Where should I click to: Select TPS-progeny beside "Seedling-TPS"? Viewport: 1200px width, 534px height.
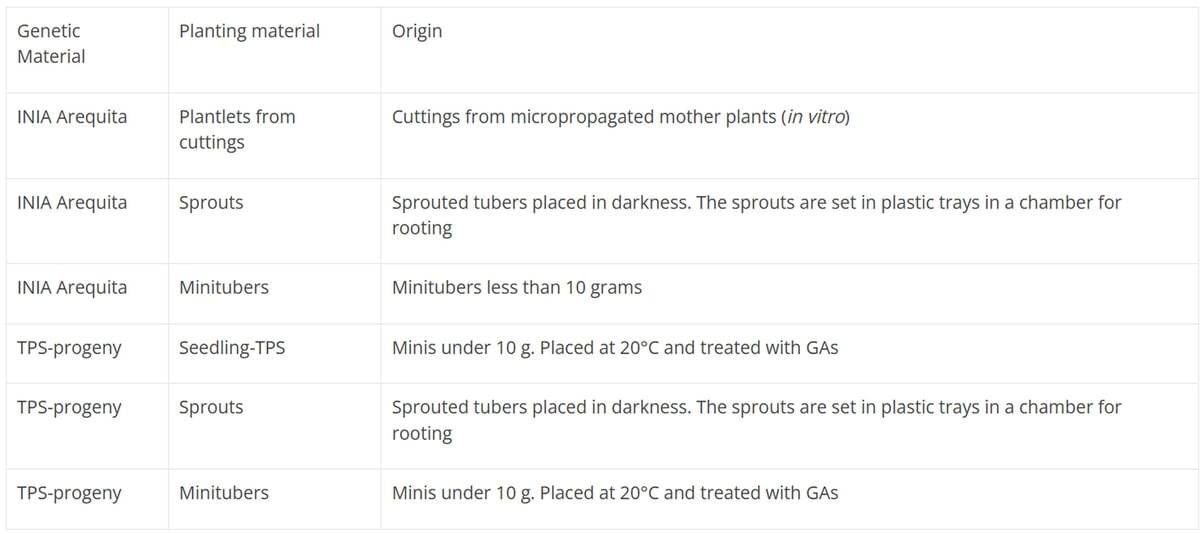(x=69, y=348)
